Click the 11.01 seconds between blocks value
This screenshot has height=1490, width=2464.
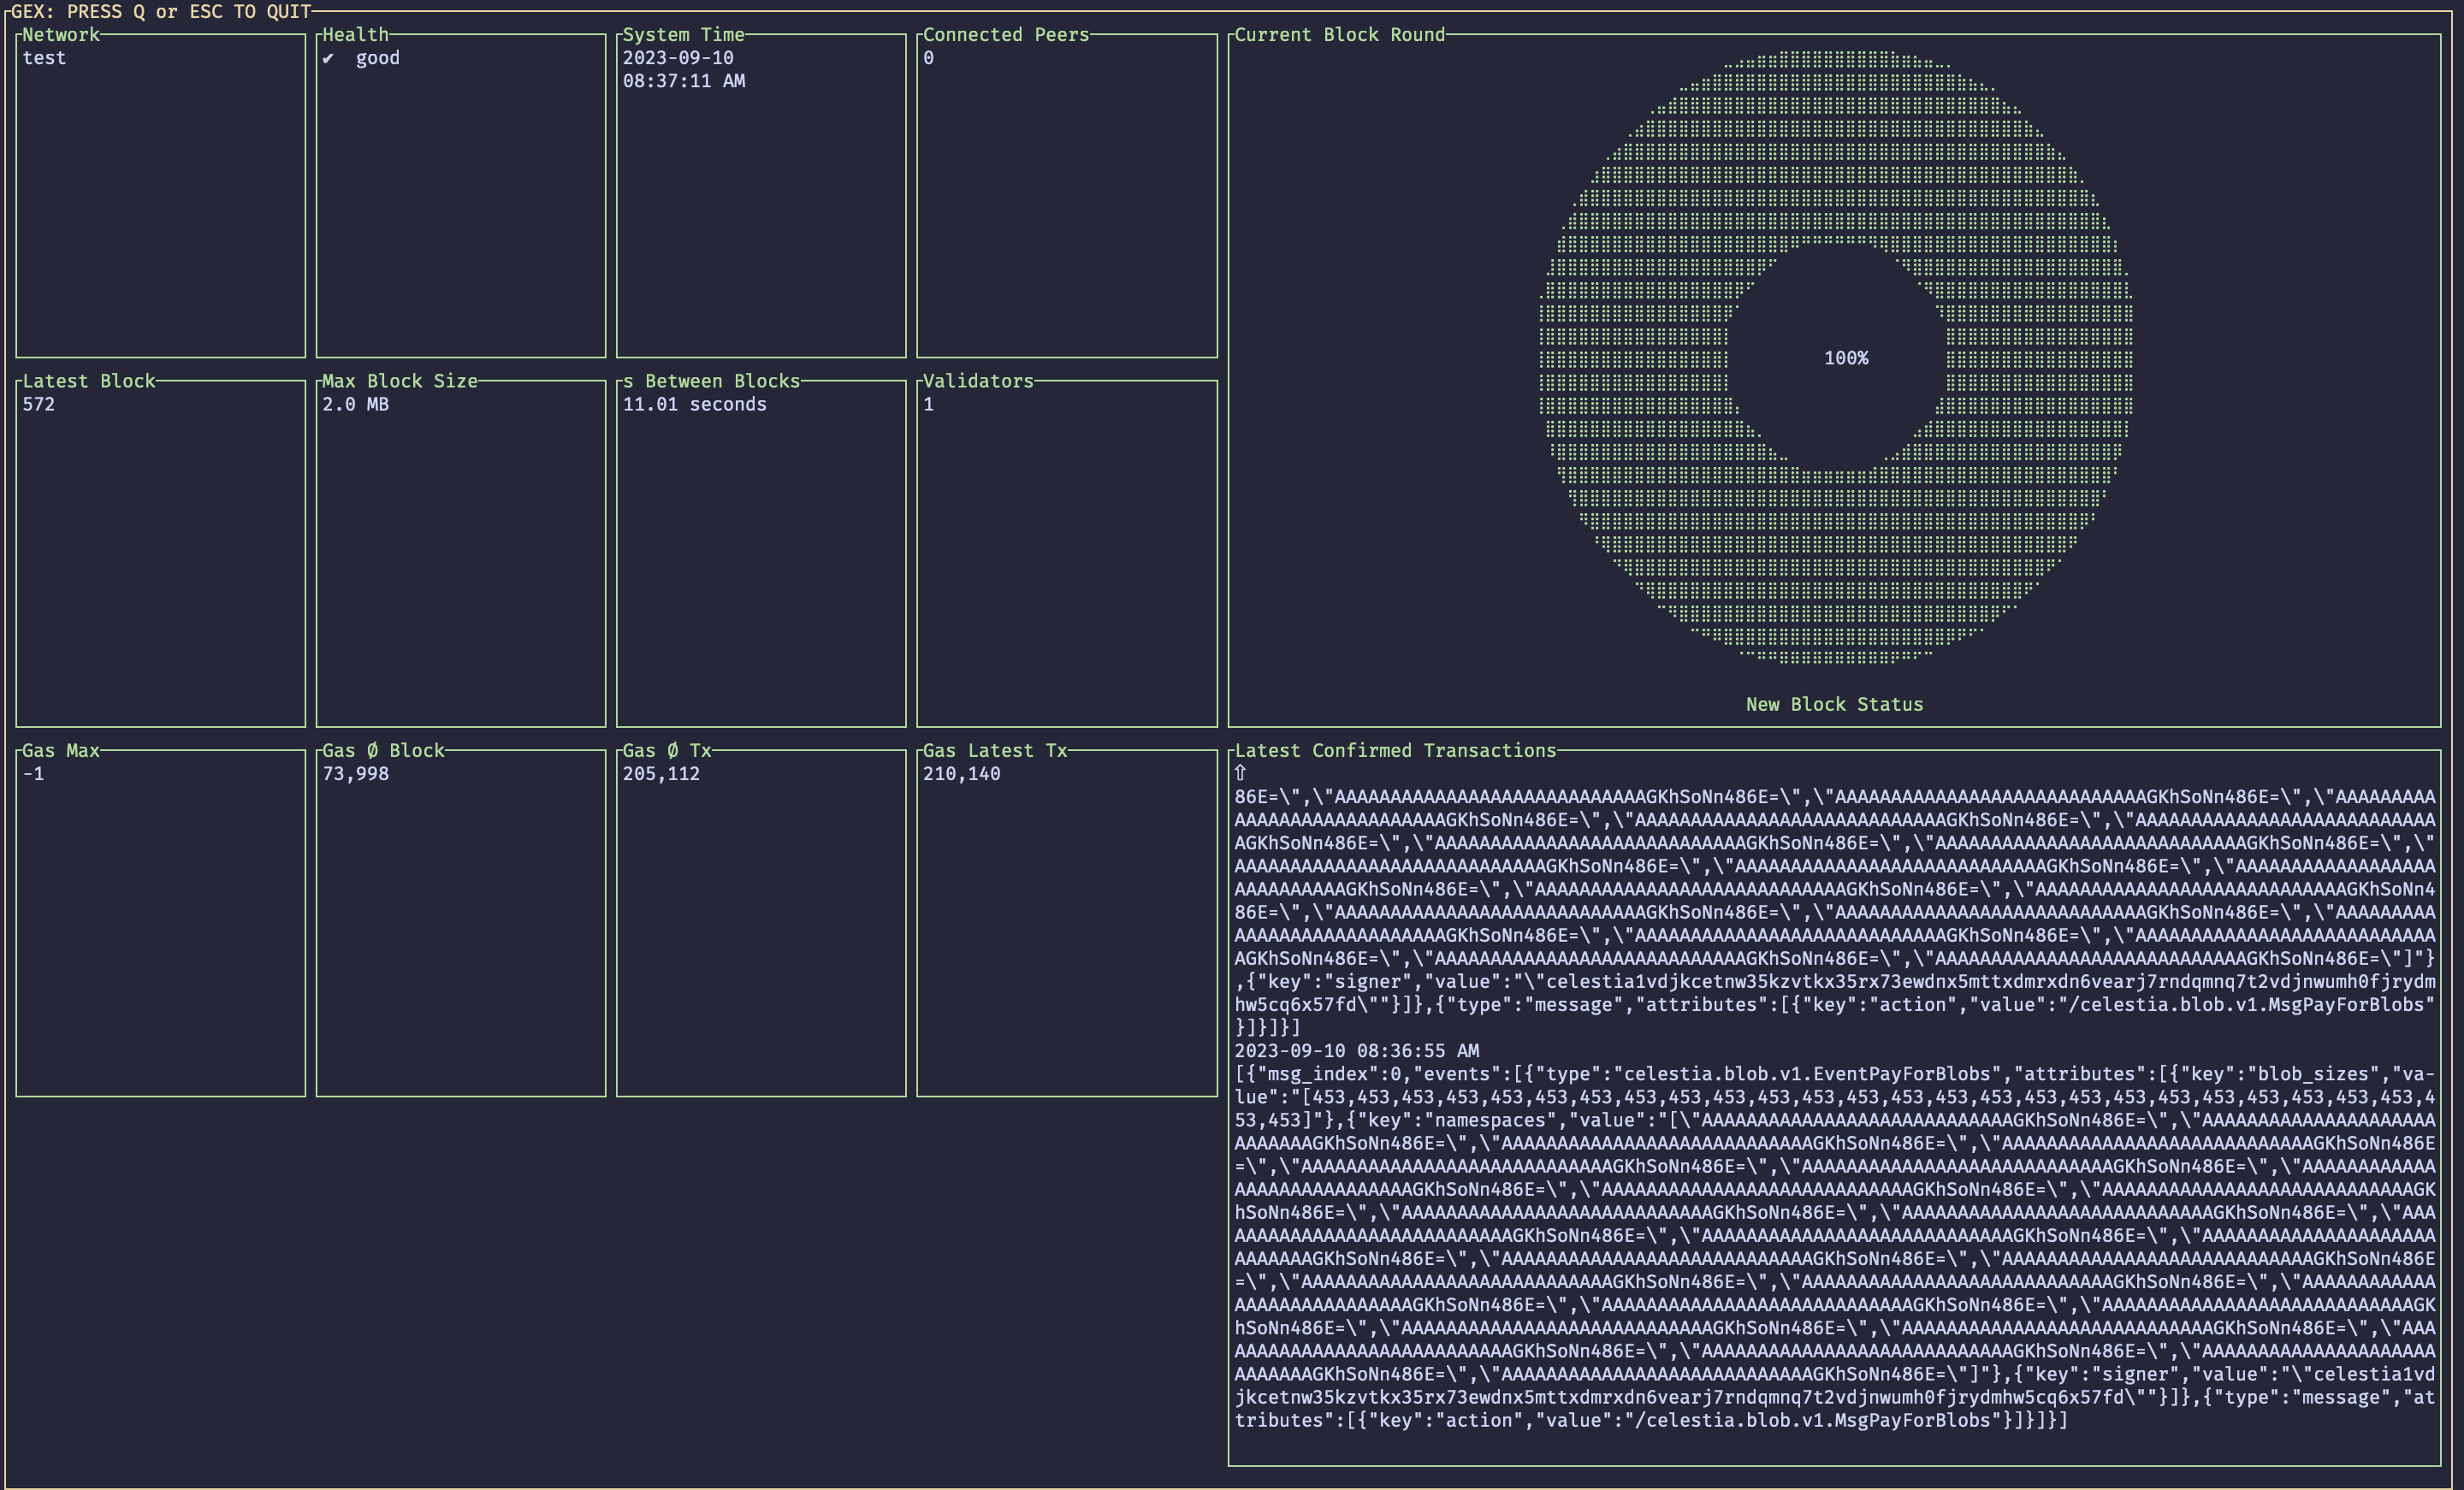pyautogui.click(x=694, y=404)
